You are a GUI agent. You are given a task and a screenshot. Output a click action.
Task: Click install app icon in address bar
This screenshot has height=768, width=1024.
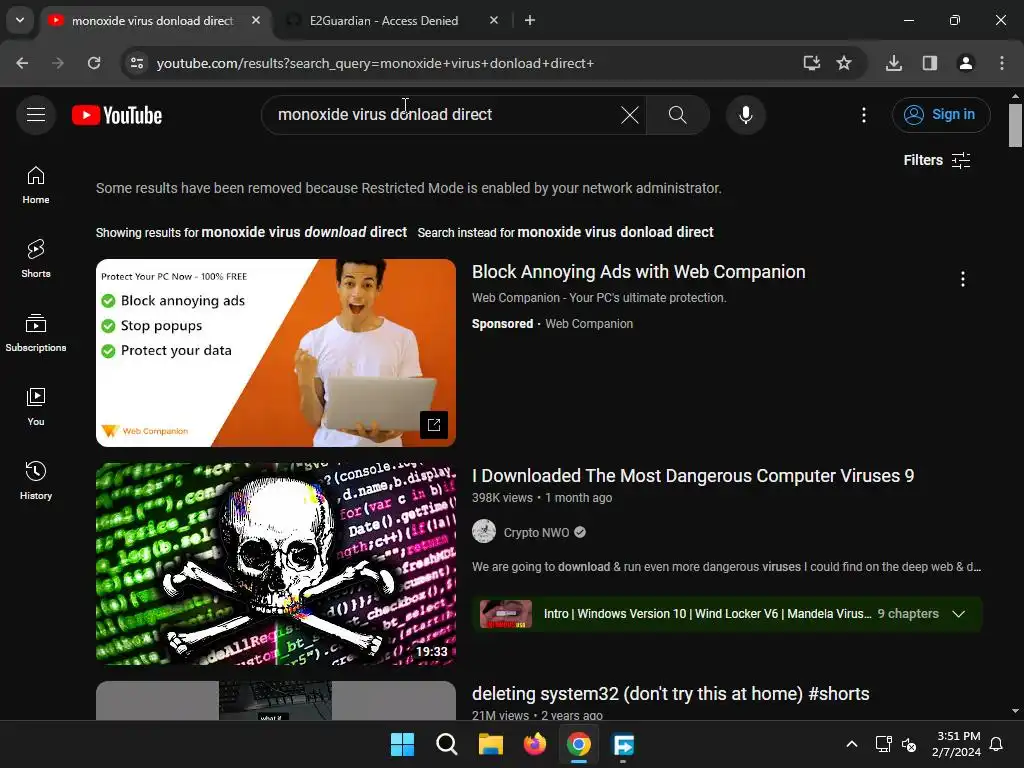click(812, 63)
